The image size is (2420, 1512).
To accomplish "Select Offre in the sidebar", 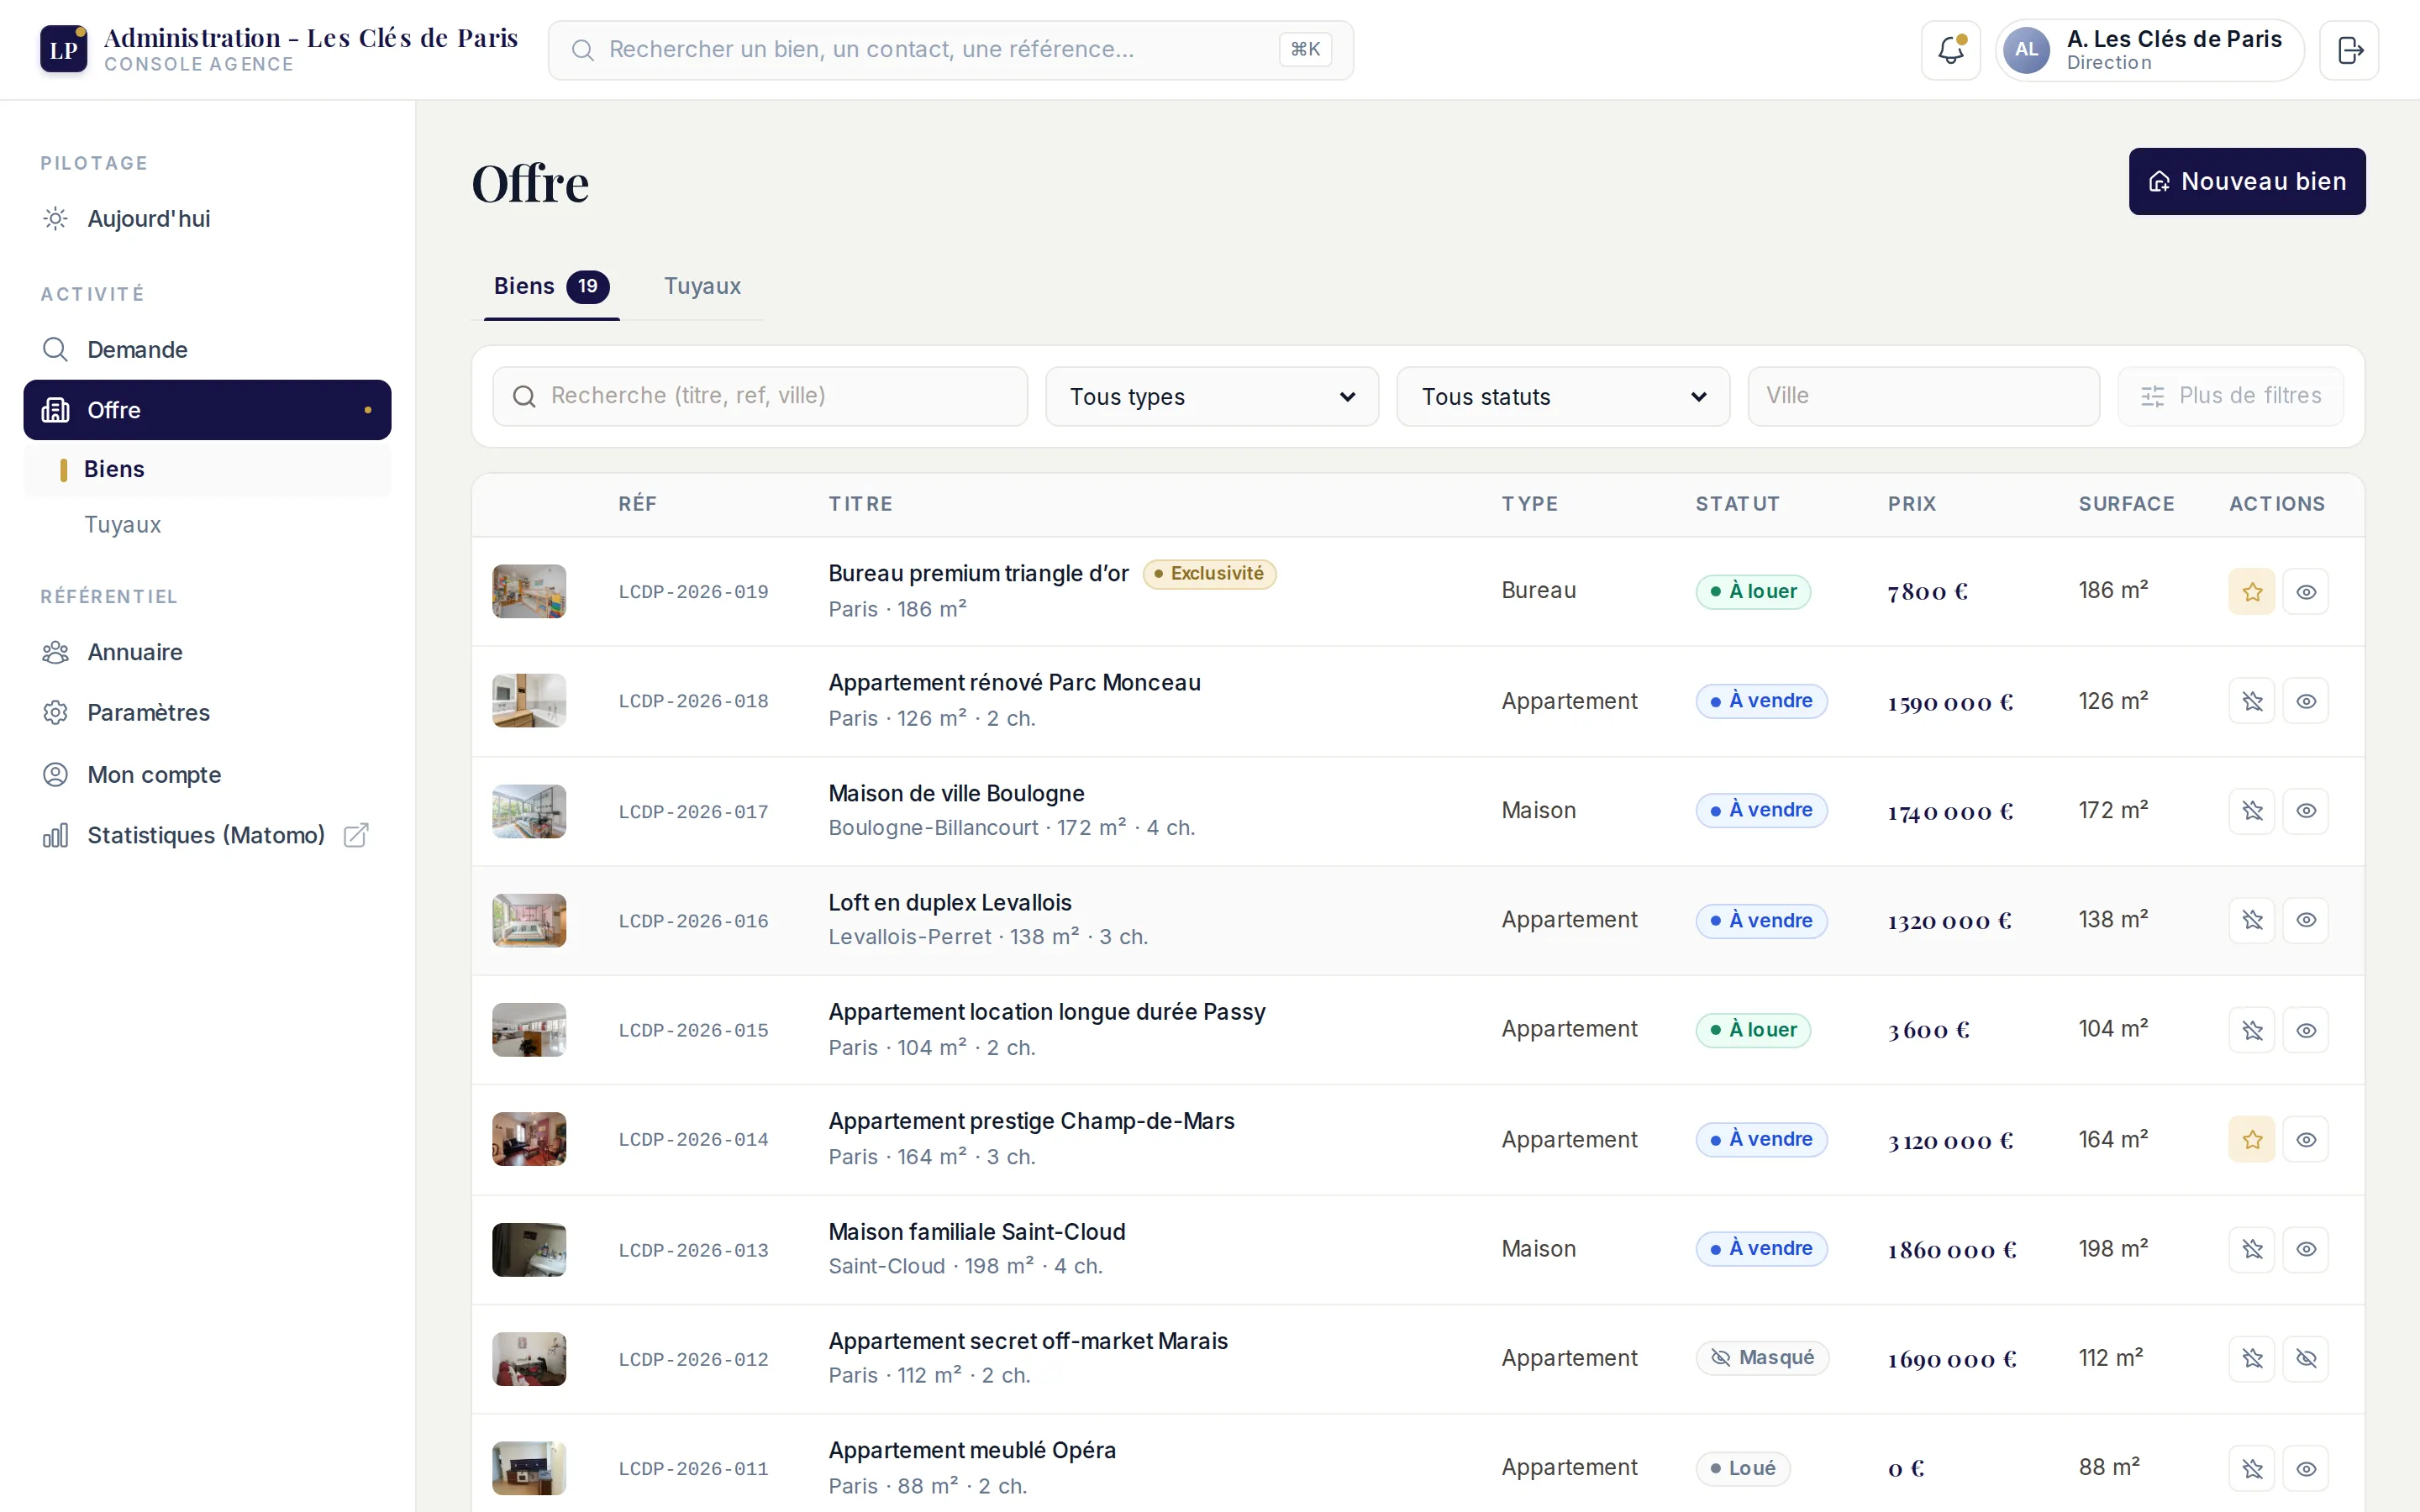I will point(207,410).
